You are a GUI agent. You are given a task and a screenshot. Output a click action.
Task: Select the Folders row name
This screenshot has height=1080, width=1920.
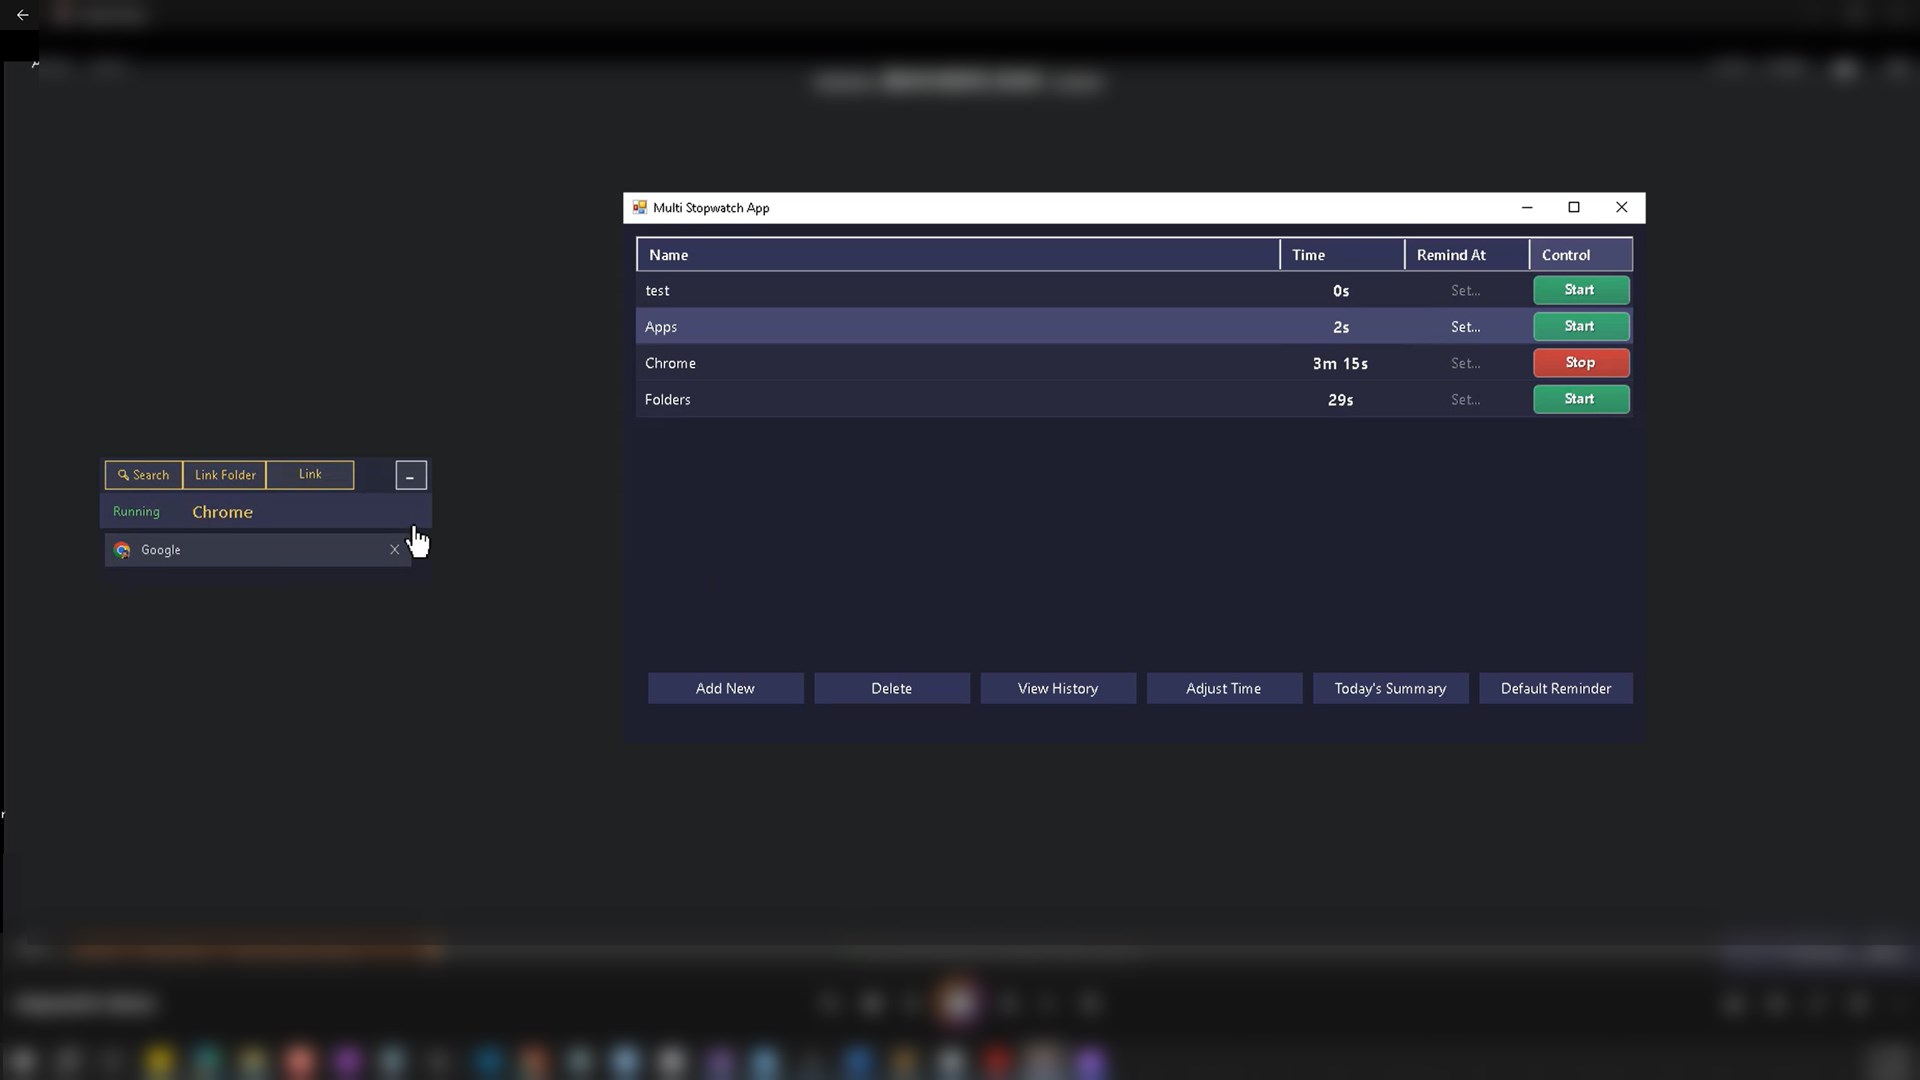[x=667, y=400]
